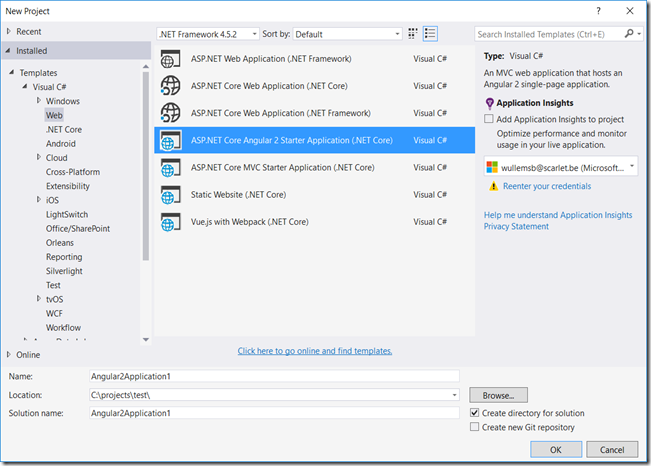Select the Android template category
Screen dimensions: 651x466
[61, 144]
